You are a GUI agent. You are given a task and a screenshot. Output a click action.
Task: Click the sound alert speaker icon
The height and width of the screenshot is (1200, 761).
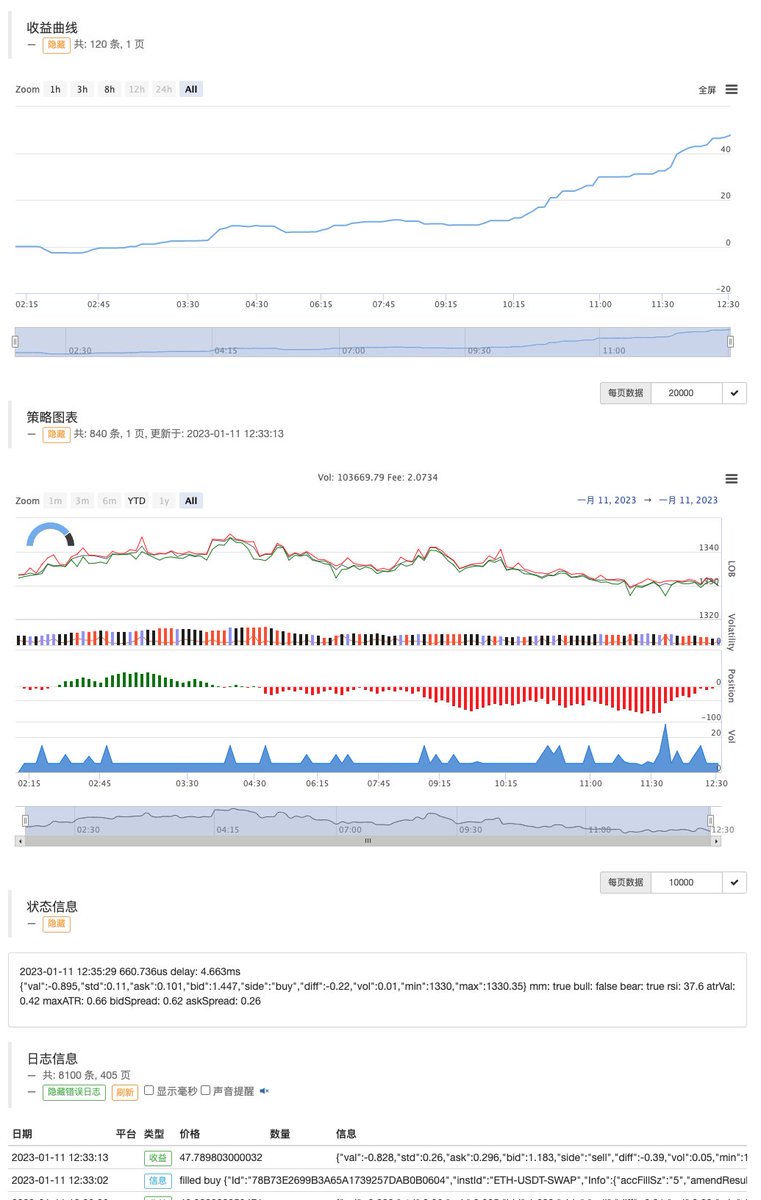[264, 1091]
